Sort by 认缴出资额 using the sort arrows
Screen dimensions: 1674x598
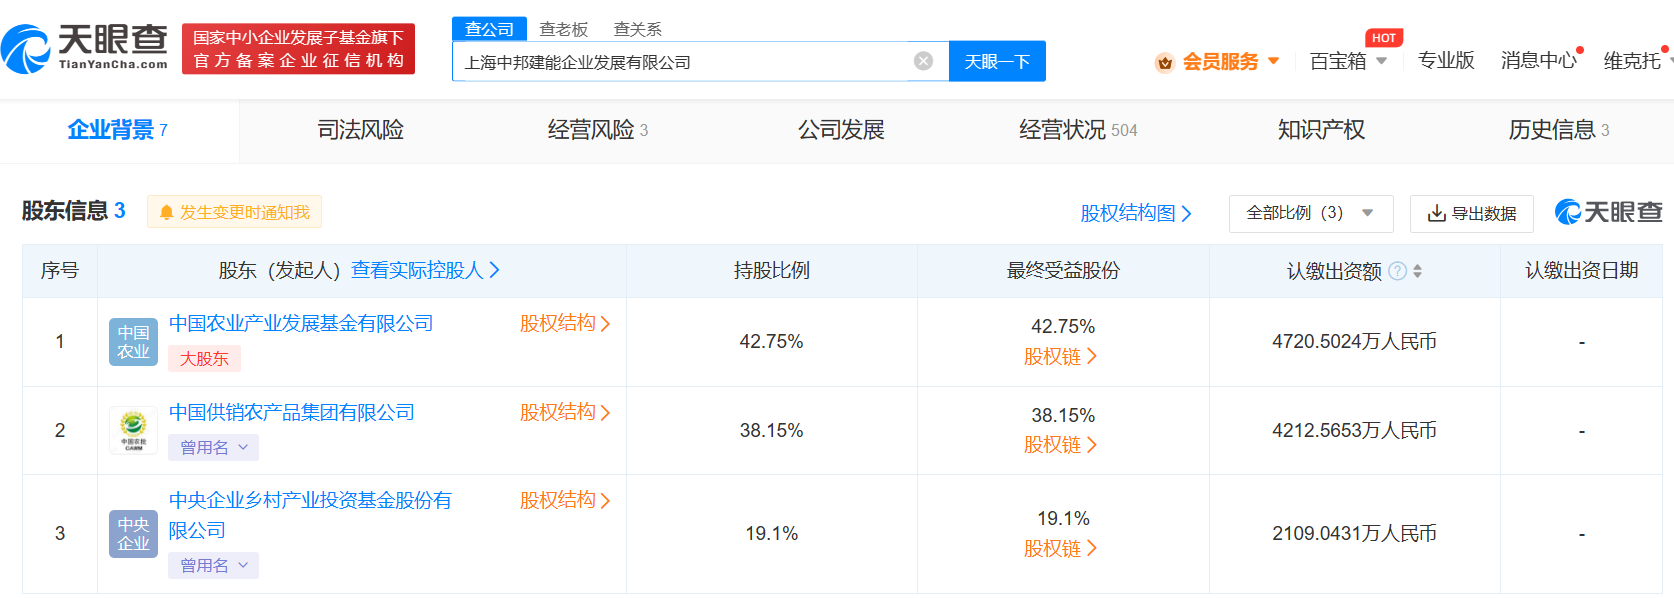tap(1417, 271)
